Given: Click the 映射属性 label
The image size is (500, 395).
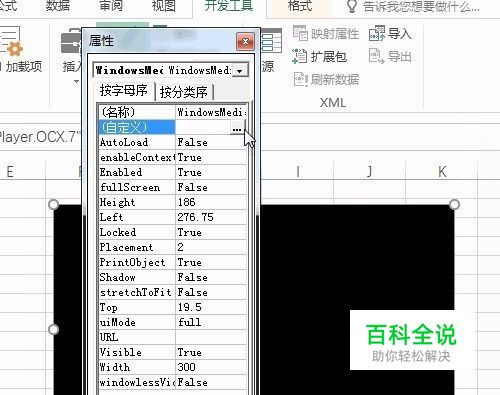Looking at the screenshot, I should (x=335, y=34).
